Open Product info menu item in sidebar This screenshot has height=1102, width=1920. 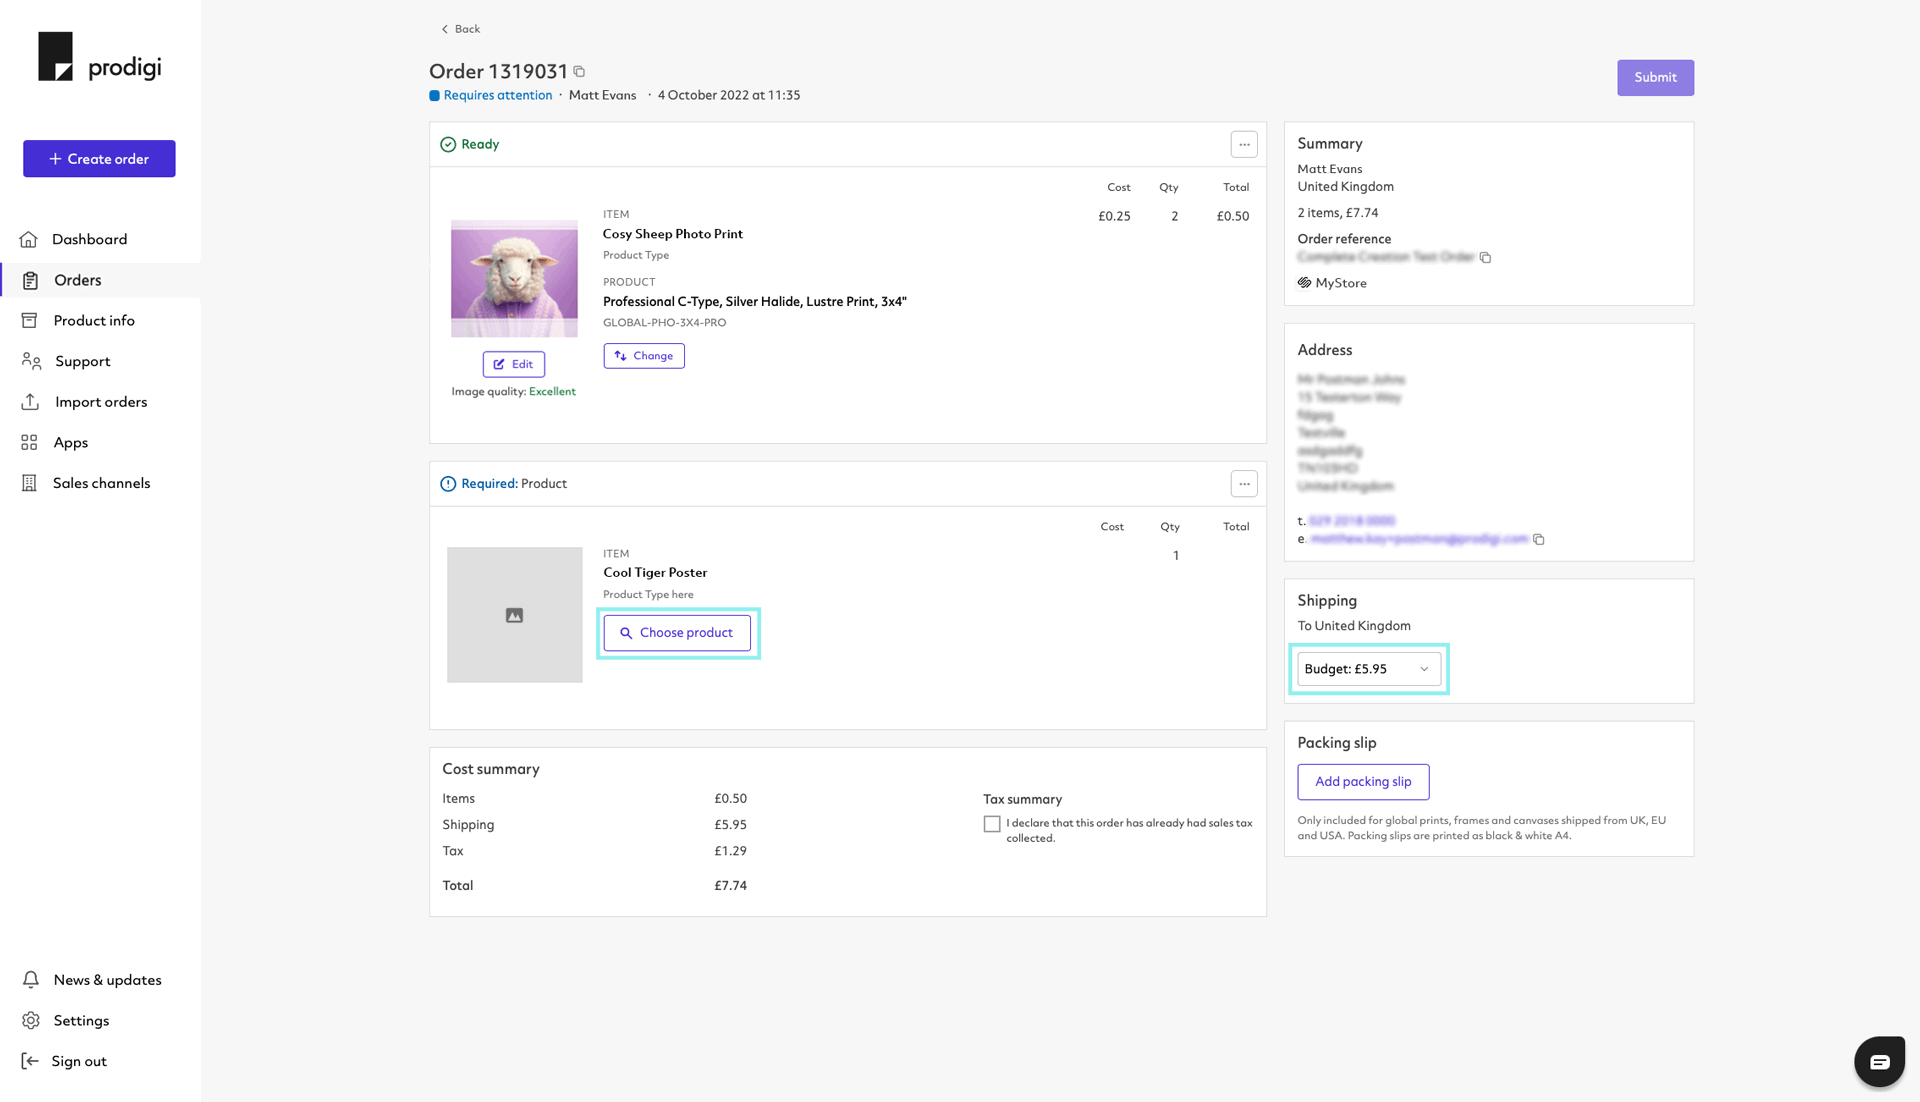[94, 320]
